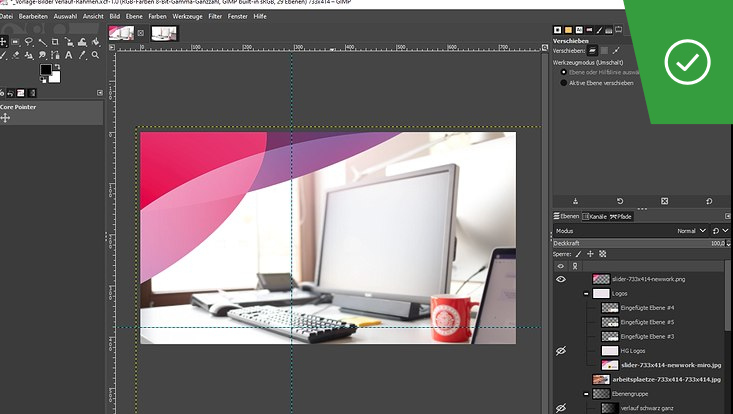Select the Smudge tool
This screenshot has width=733, height=414.
tap(42, 55)
